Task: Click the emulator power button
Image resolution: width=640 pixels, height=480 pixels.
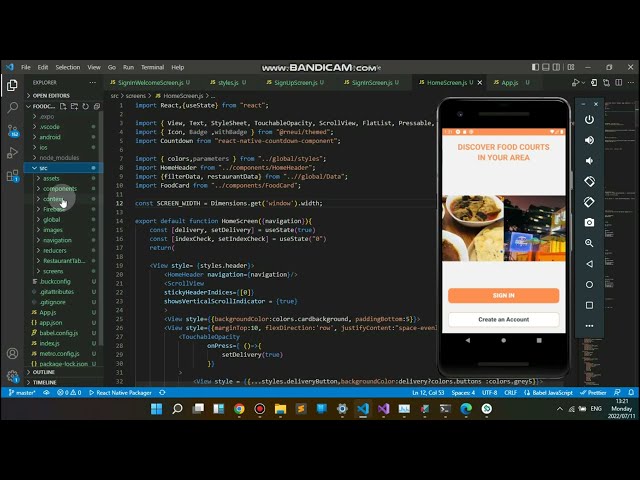Action: pyautogui.click(x=589, y=120)
